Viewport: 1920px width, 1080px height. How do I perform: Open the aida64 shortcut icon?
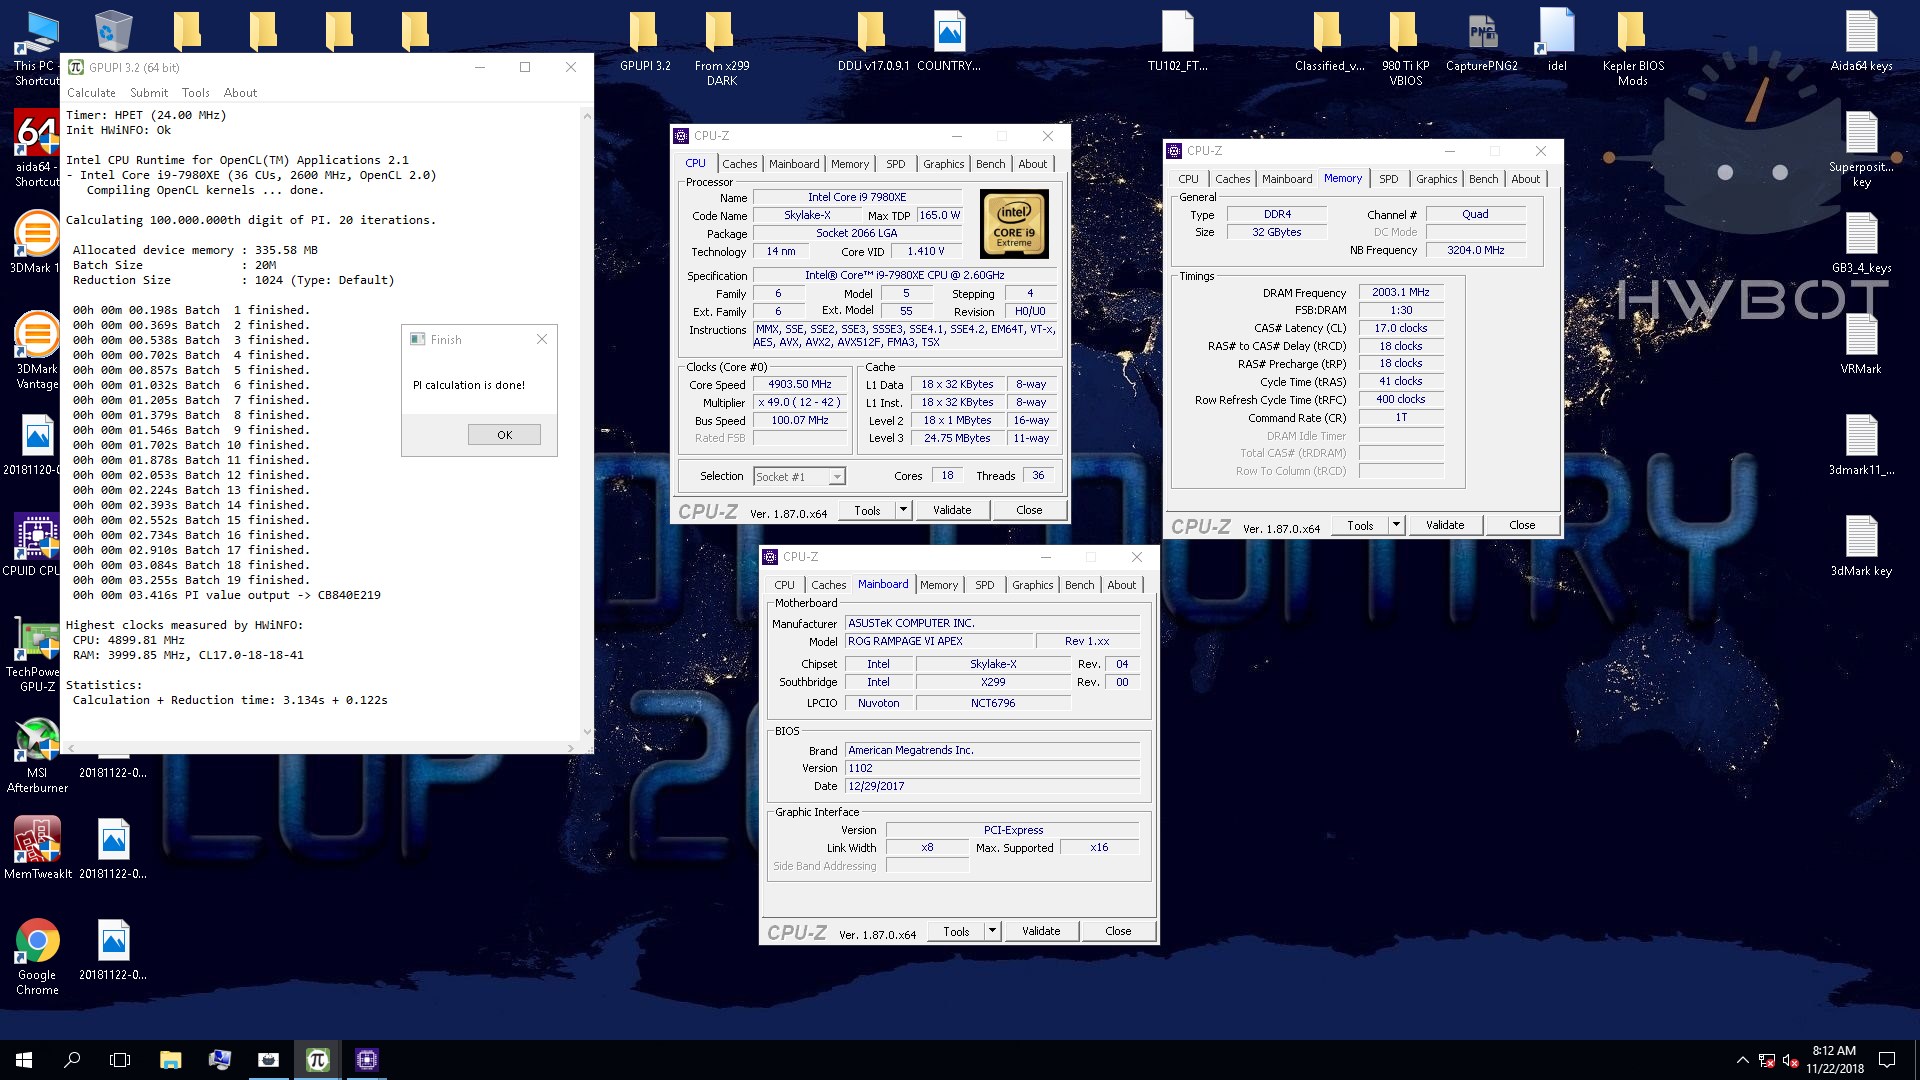(x=37, y=132)
